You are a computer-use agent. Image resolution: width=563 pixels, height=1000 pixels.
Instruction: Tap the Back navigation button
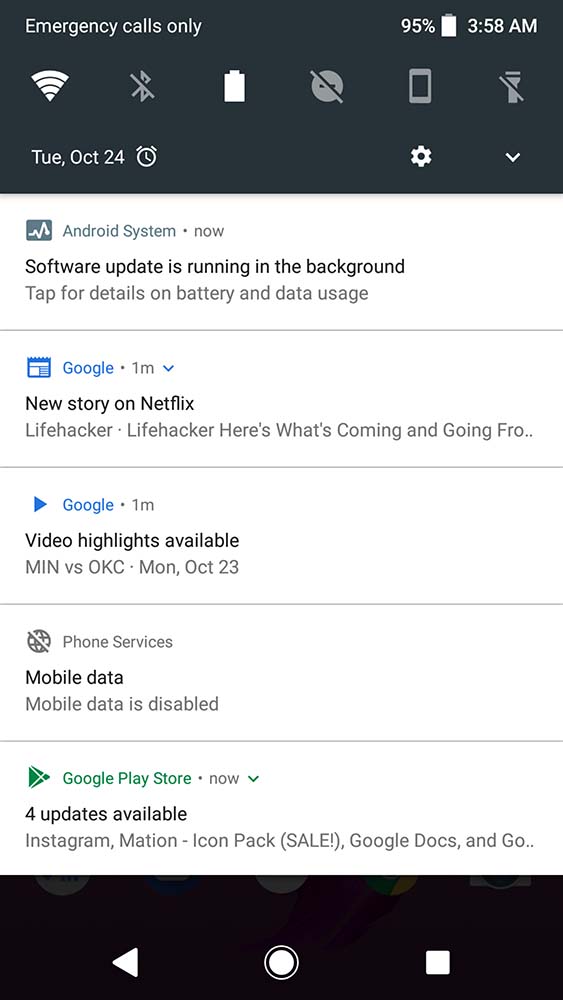click(x=125, y=962)
